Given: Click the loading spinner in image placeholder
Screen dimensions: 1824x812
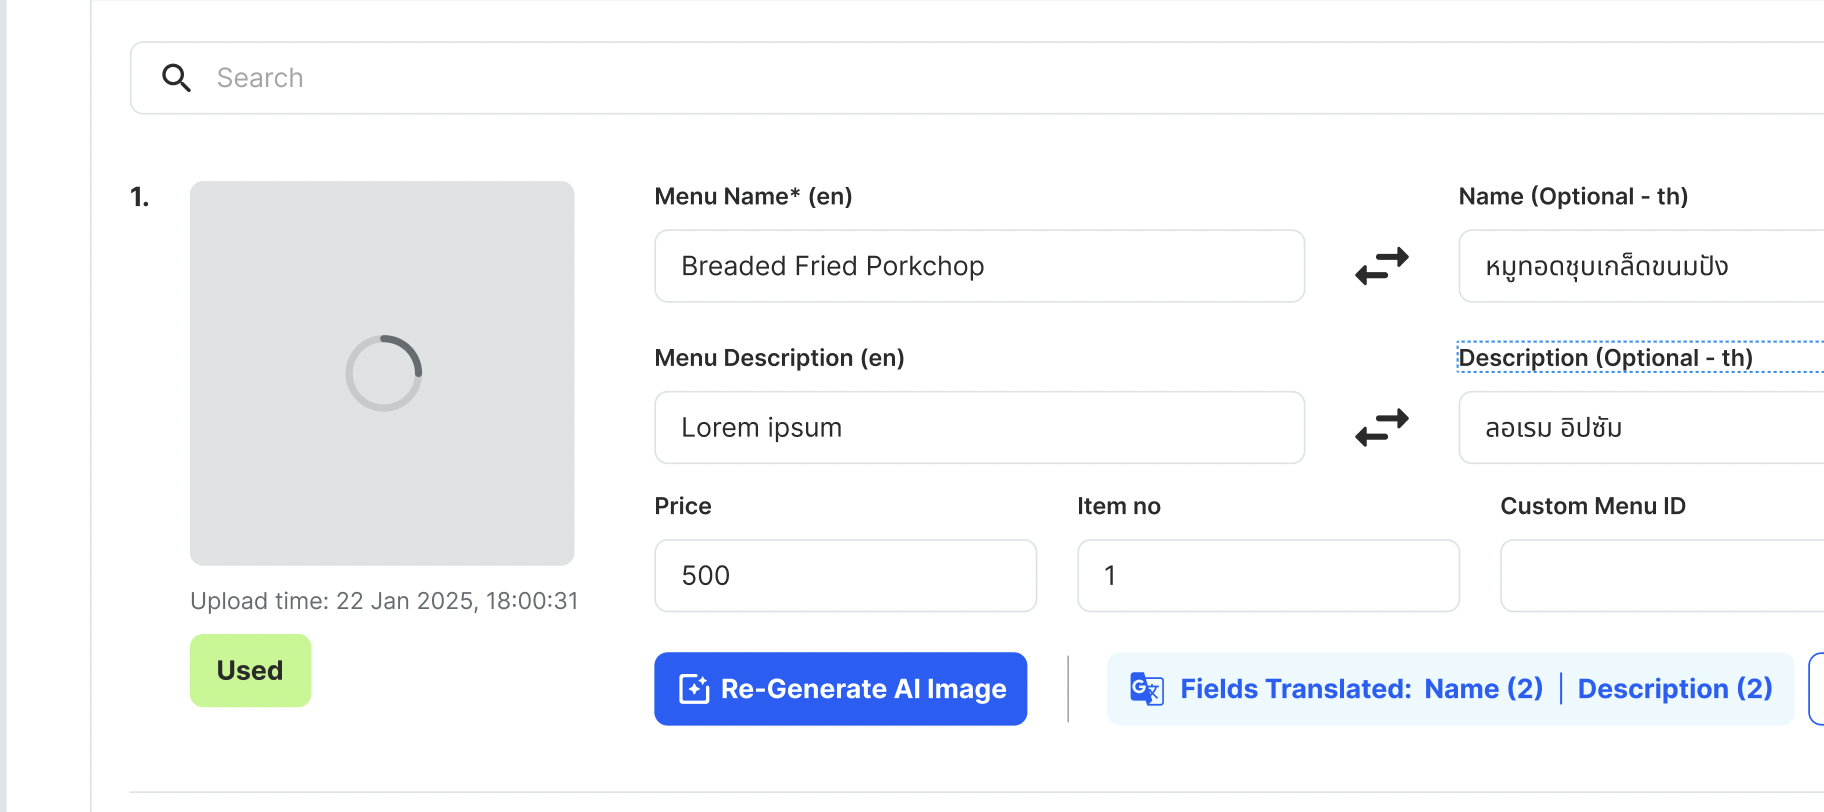Looking at the screenshot, I should pos(384,373).
